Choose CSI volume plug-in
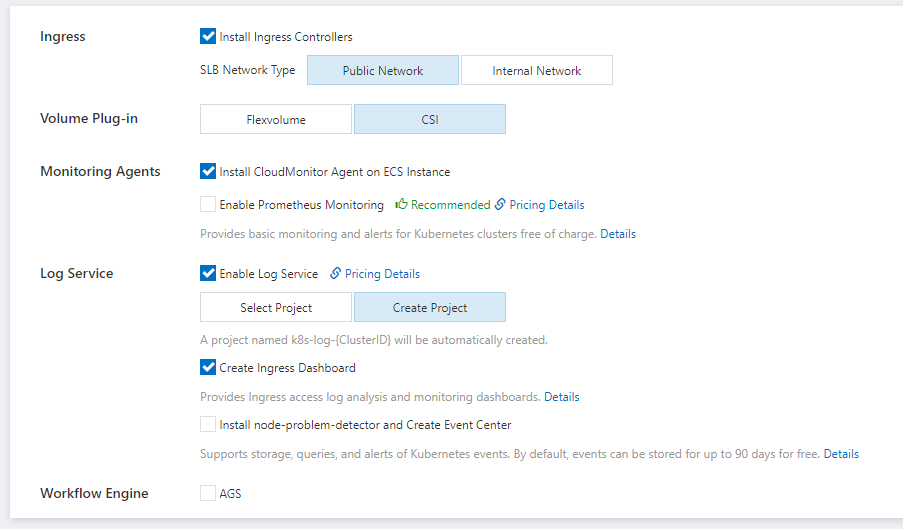This screenshot has height=529, width=903. tap(430, 119)
